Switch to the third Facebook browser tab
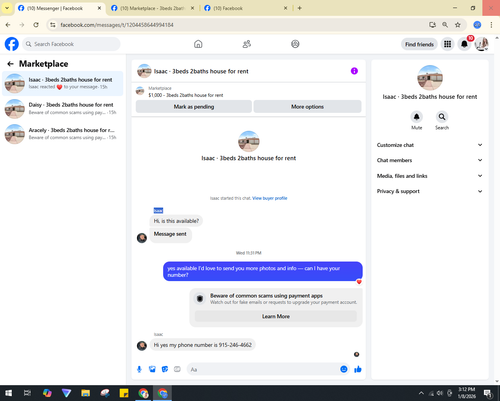The width and height of the screenshot is (500, 401). click(x=245, y=8)
